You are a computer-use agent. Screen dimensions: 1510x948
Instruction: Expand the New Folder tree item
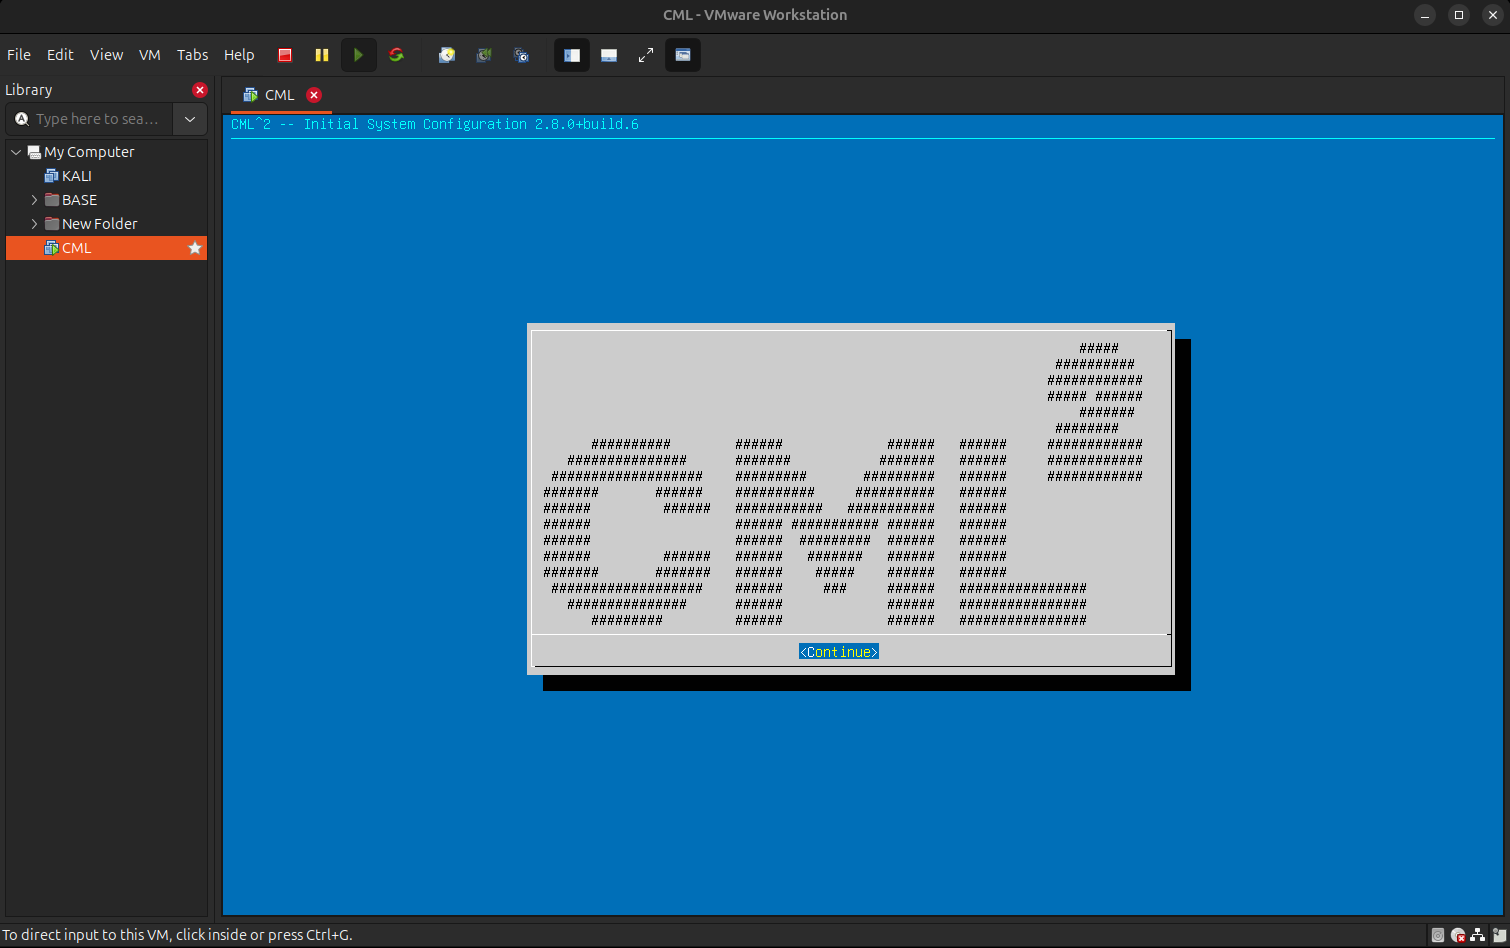click(x=34, y=224)
